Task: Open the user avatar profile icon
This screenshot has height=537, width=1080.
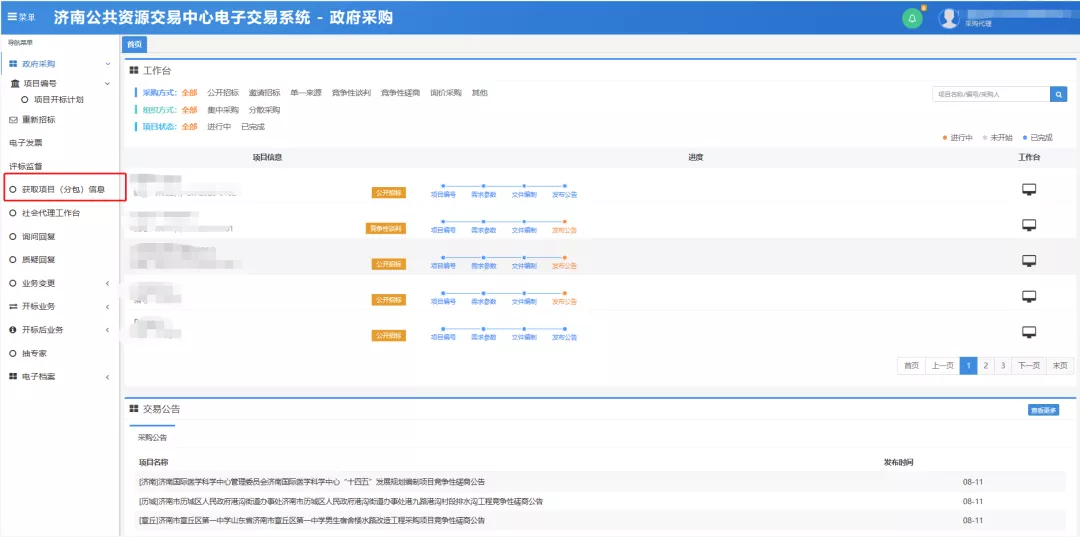Action: coord(948,18)
